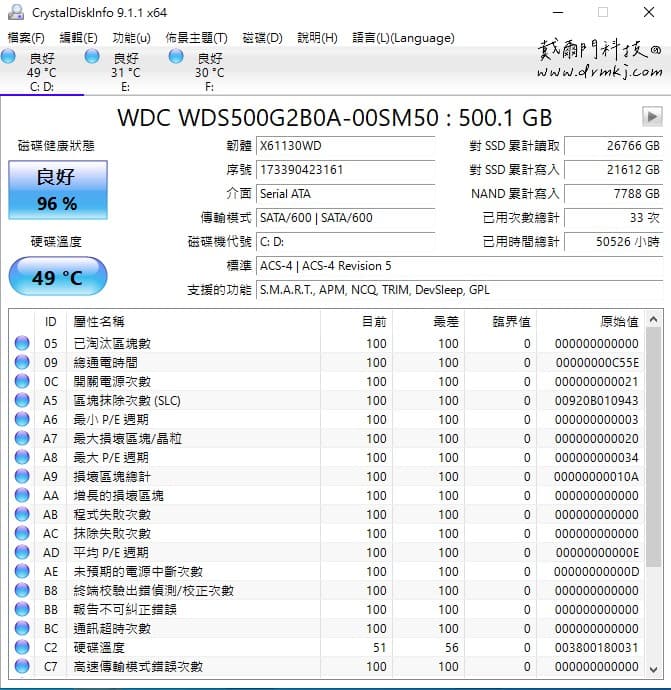Image resolution: width=671 pixels, height=690 pixels.
Task: Click the power-on count value 33 次
Action: [x=613, y=217]
